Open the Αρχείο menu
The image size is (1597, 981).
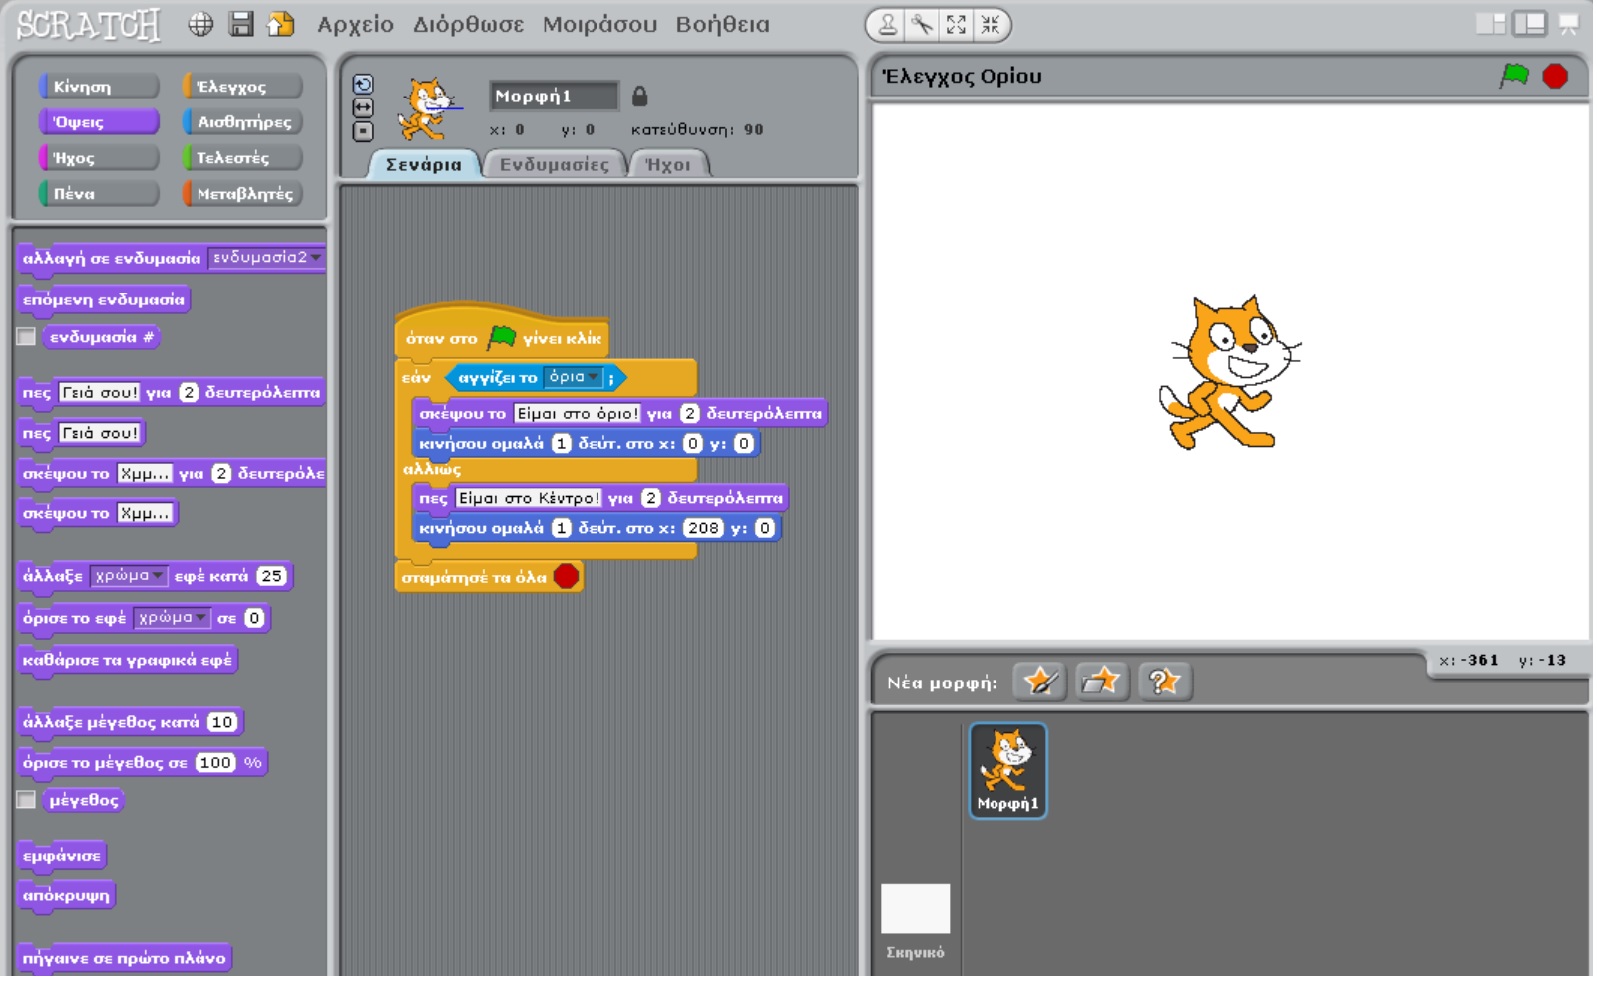pos(355,25)
